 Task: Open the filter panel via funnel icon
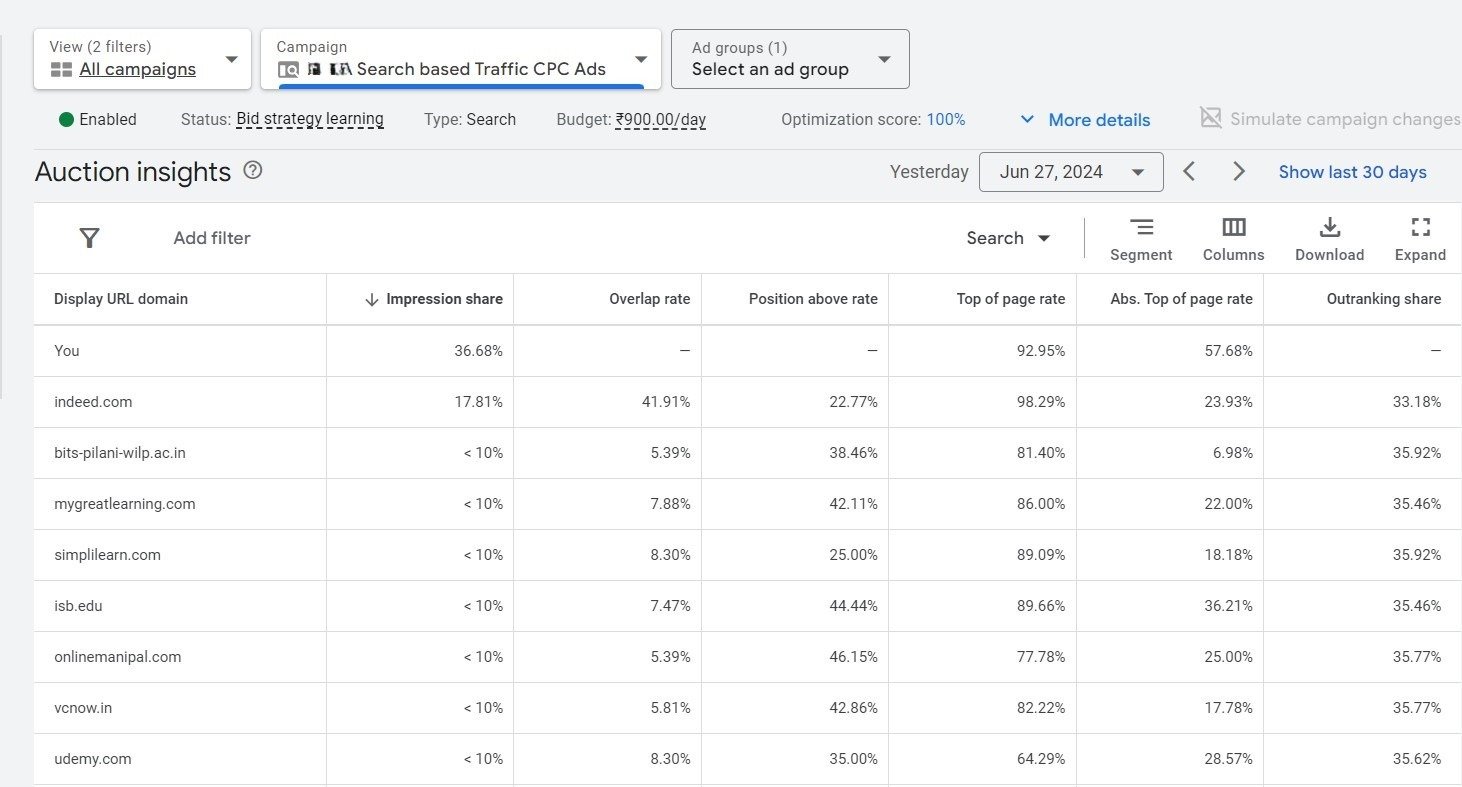(x=89, y=238)
